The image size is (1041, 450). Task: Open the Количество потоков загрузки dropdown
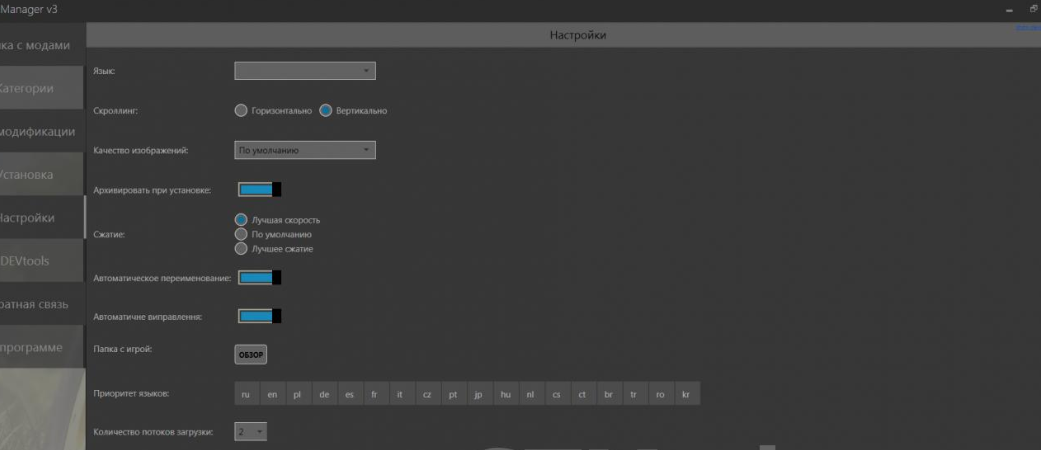click(x=251, y=432)
